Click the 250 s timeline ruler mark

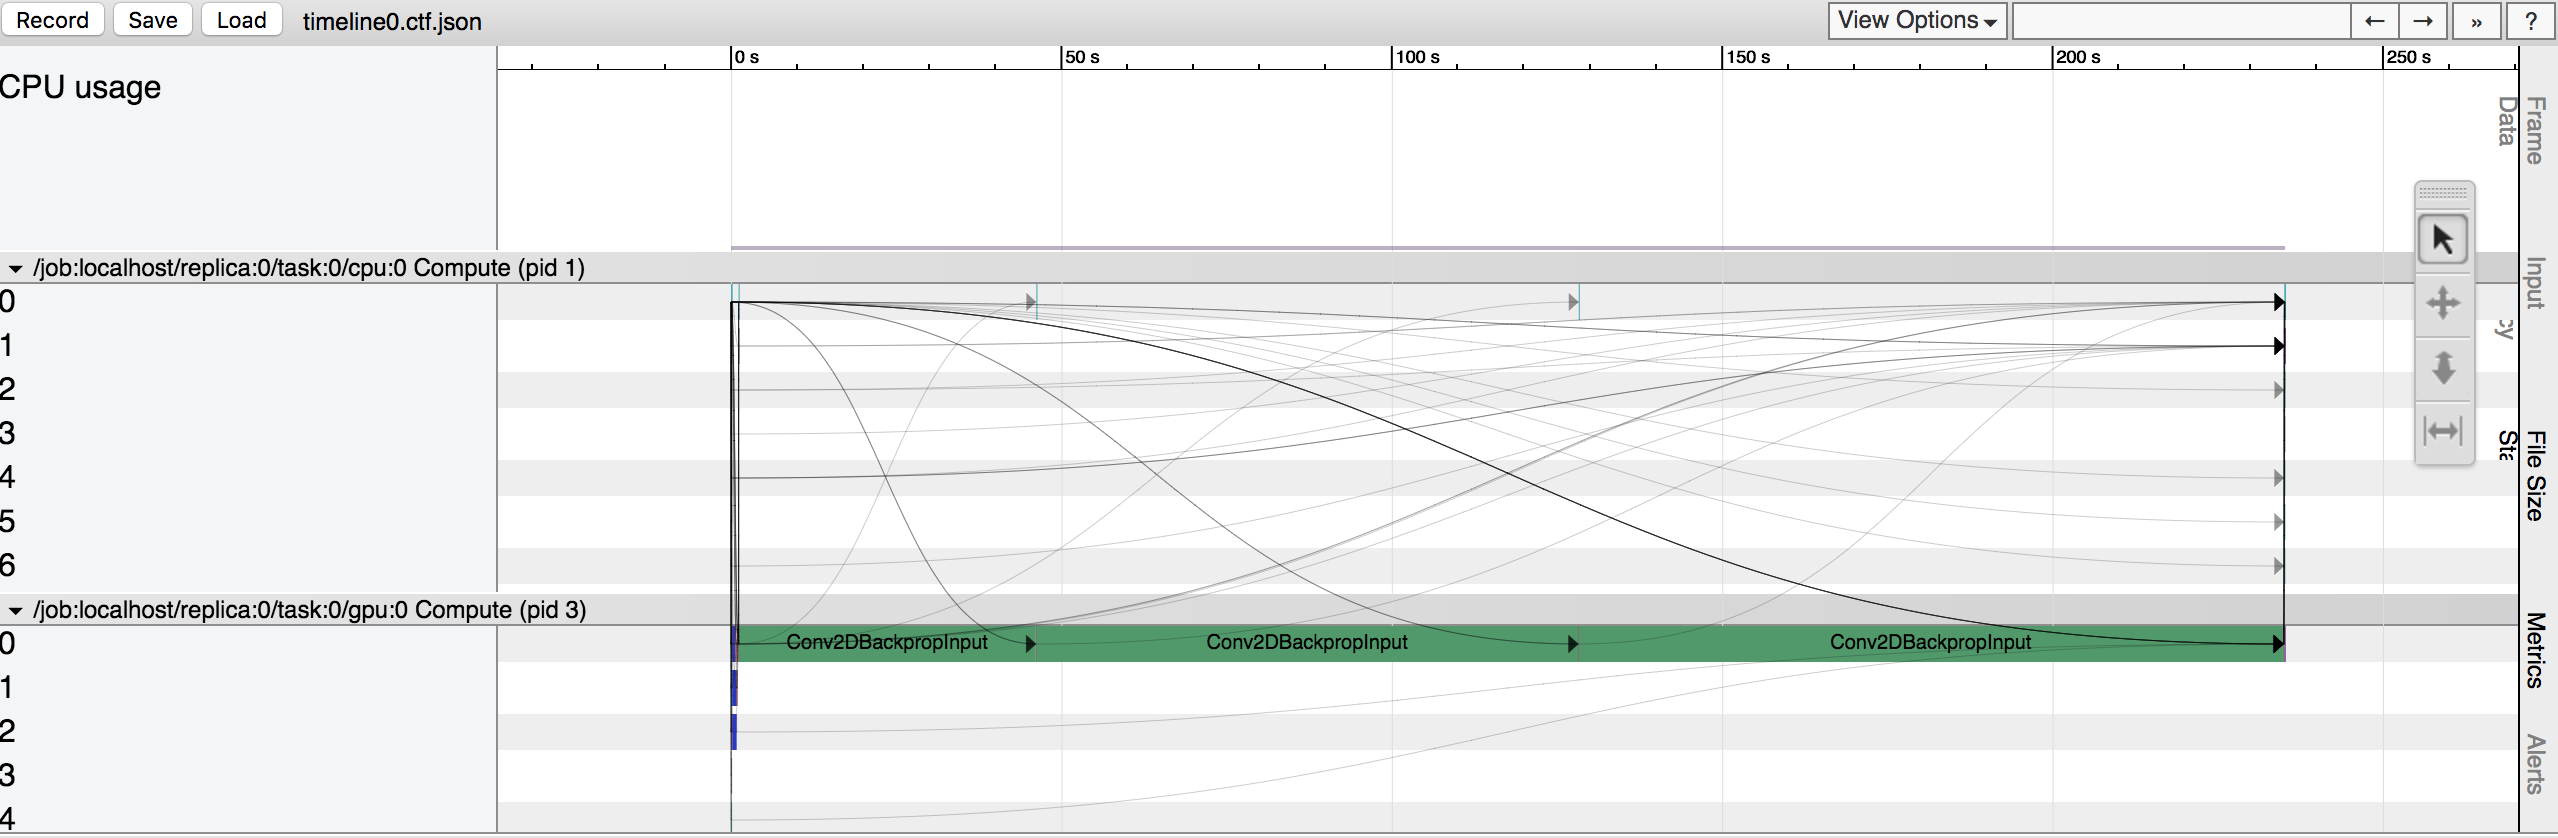tap(2408, 57)
